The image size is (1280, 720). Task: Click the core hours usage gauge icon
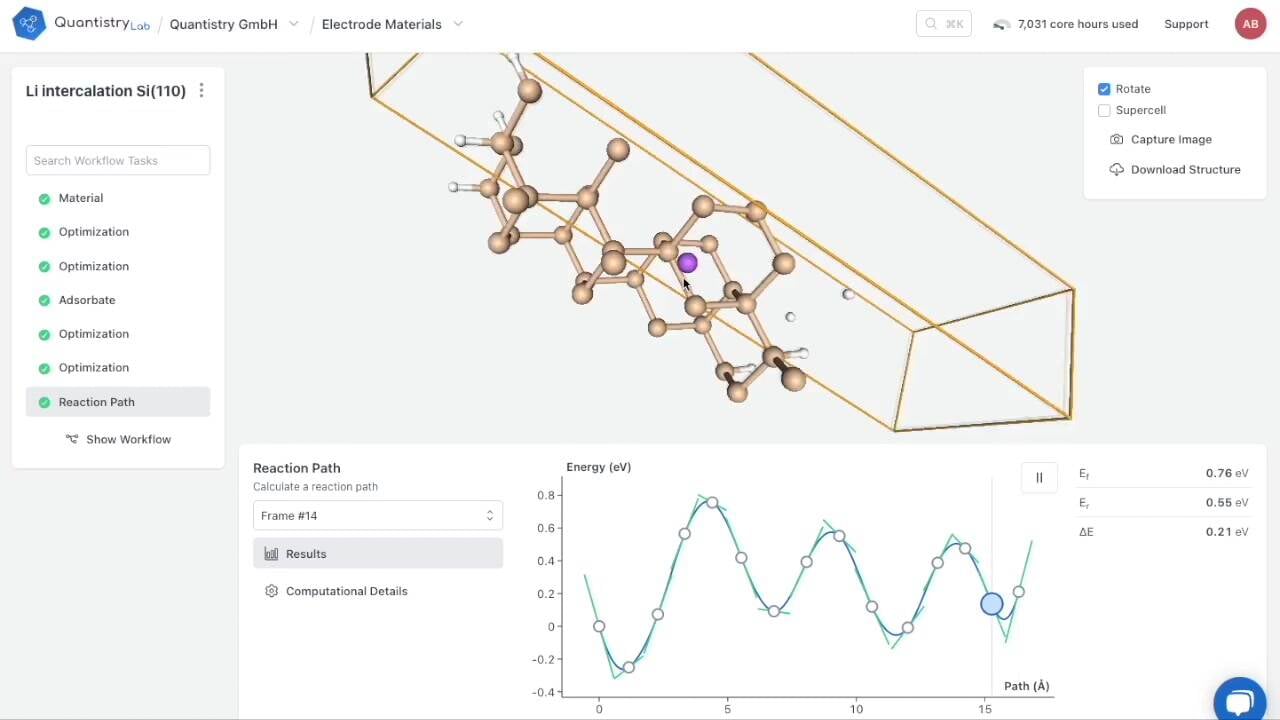[x=1001, y=24]
